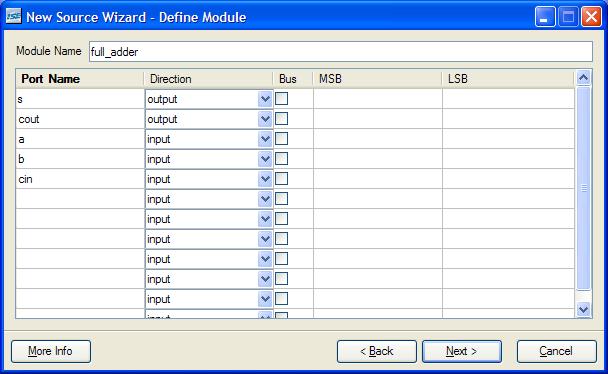
Task: Click the vertical scrollbar thumb
Action: 584,188
